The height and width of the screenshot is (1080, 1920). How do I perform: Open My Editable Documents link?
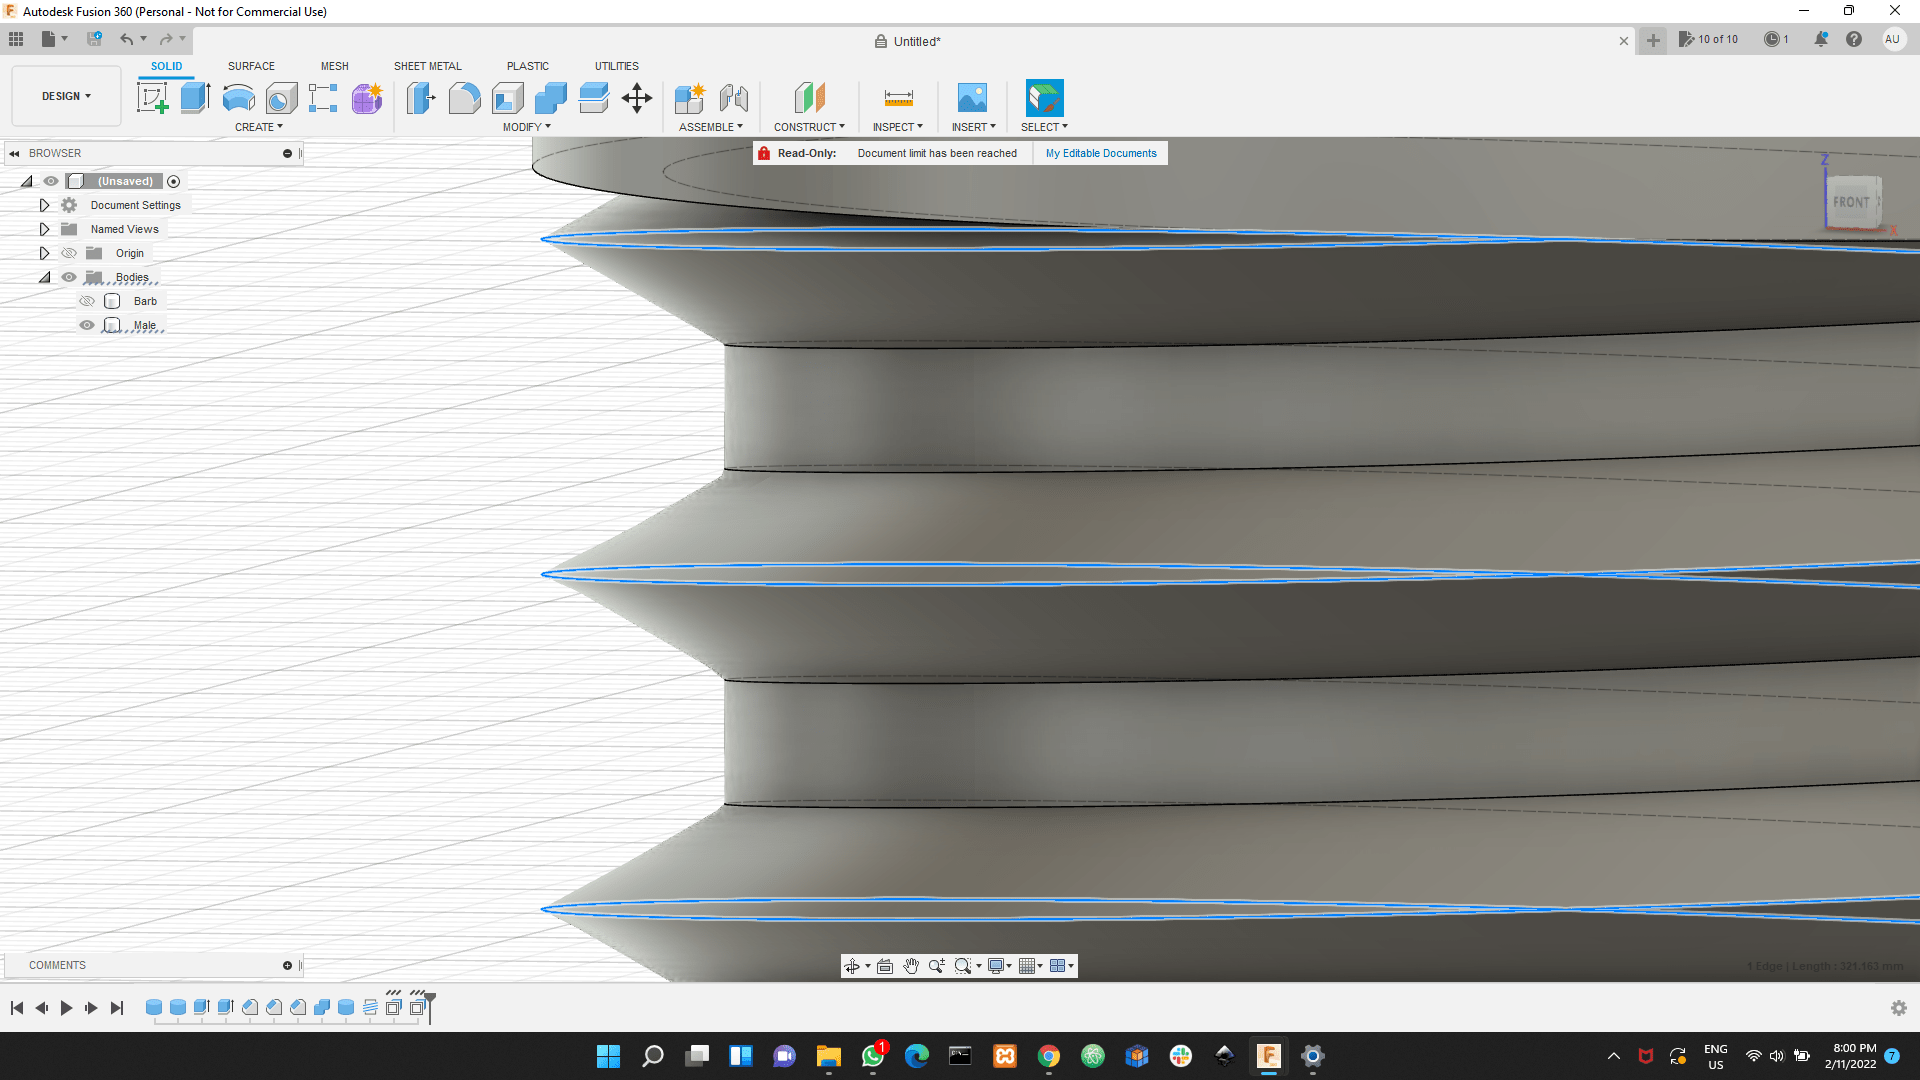click(1100, 153)
